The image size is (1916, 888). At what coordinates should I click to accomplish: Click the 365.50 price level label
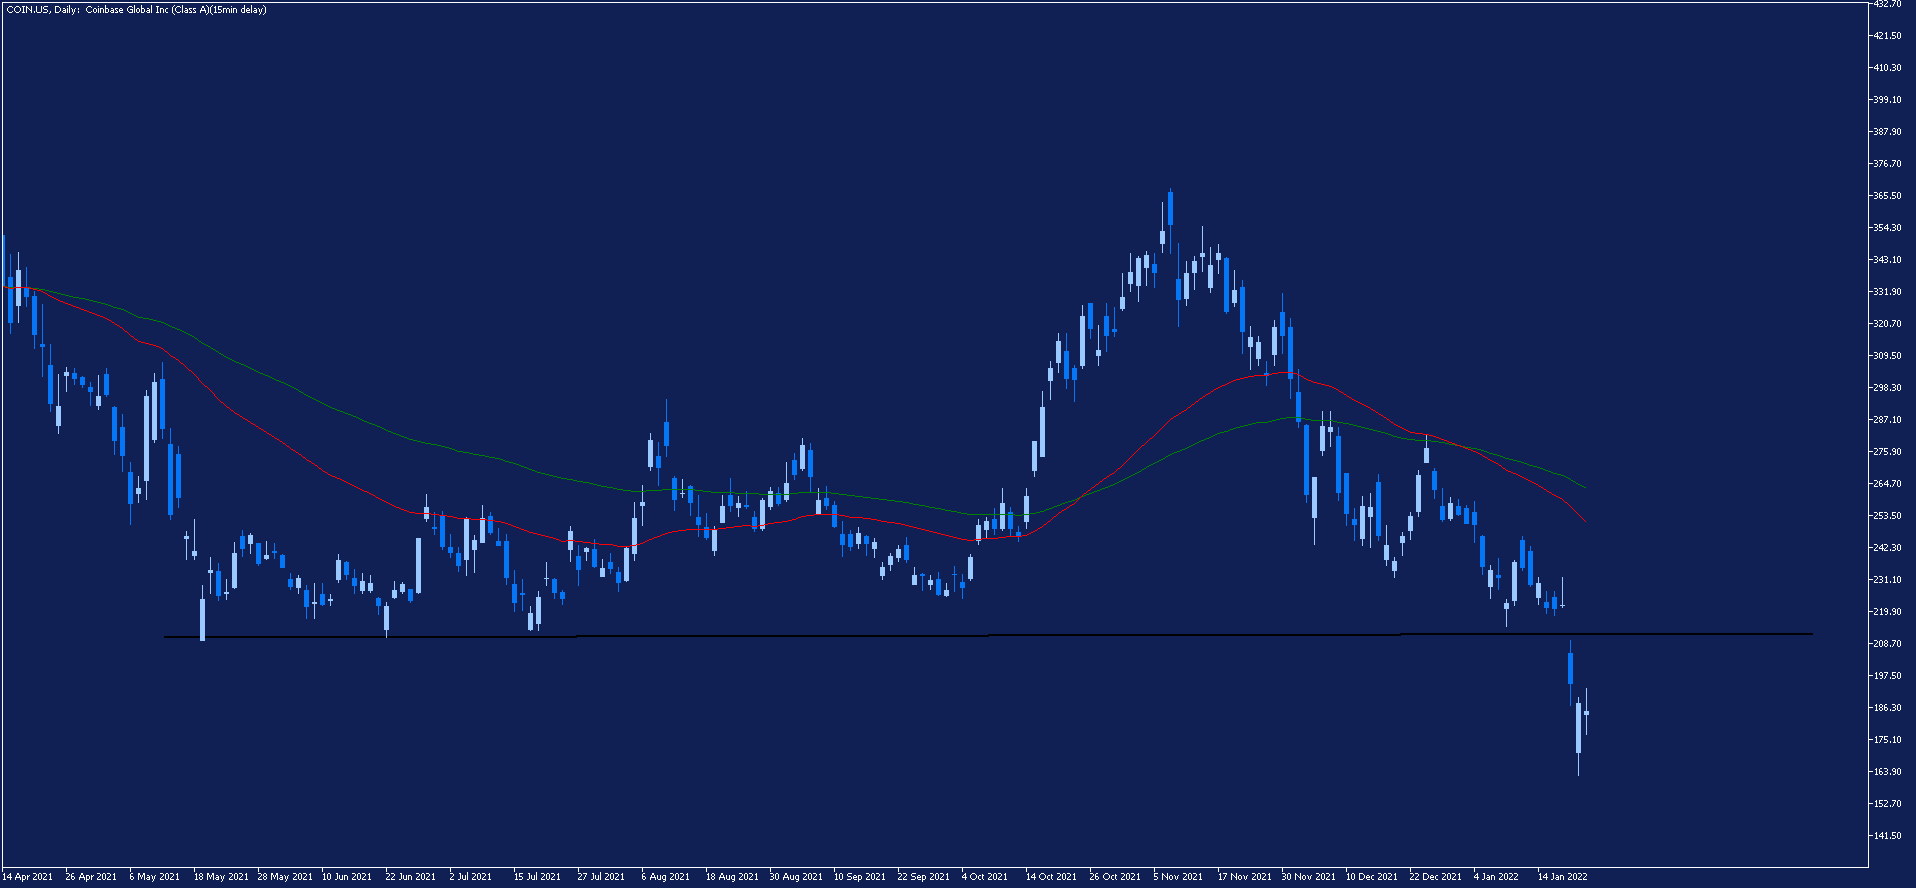tap(1887, 196)
